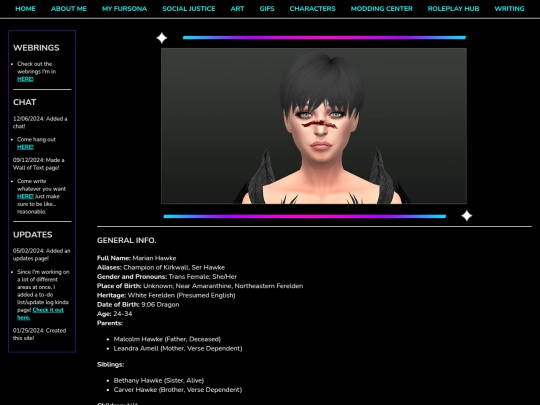Follow the HERE! link under Come hang out

pos(25,147)
